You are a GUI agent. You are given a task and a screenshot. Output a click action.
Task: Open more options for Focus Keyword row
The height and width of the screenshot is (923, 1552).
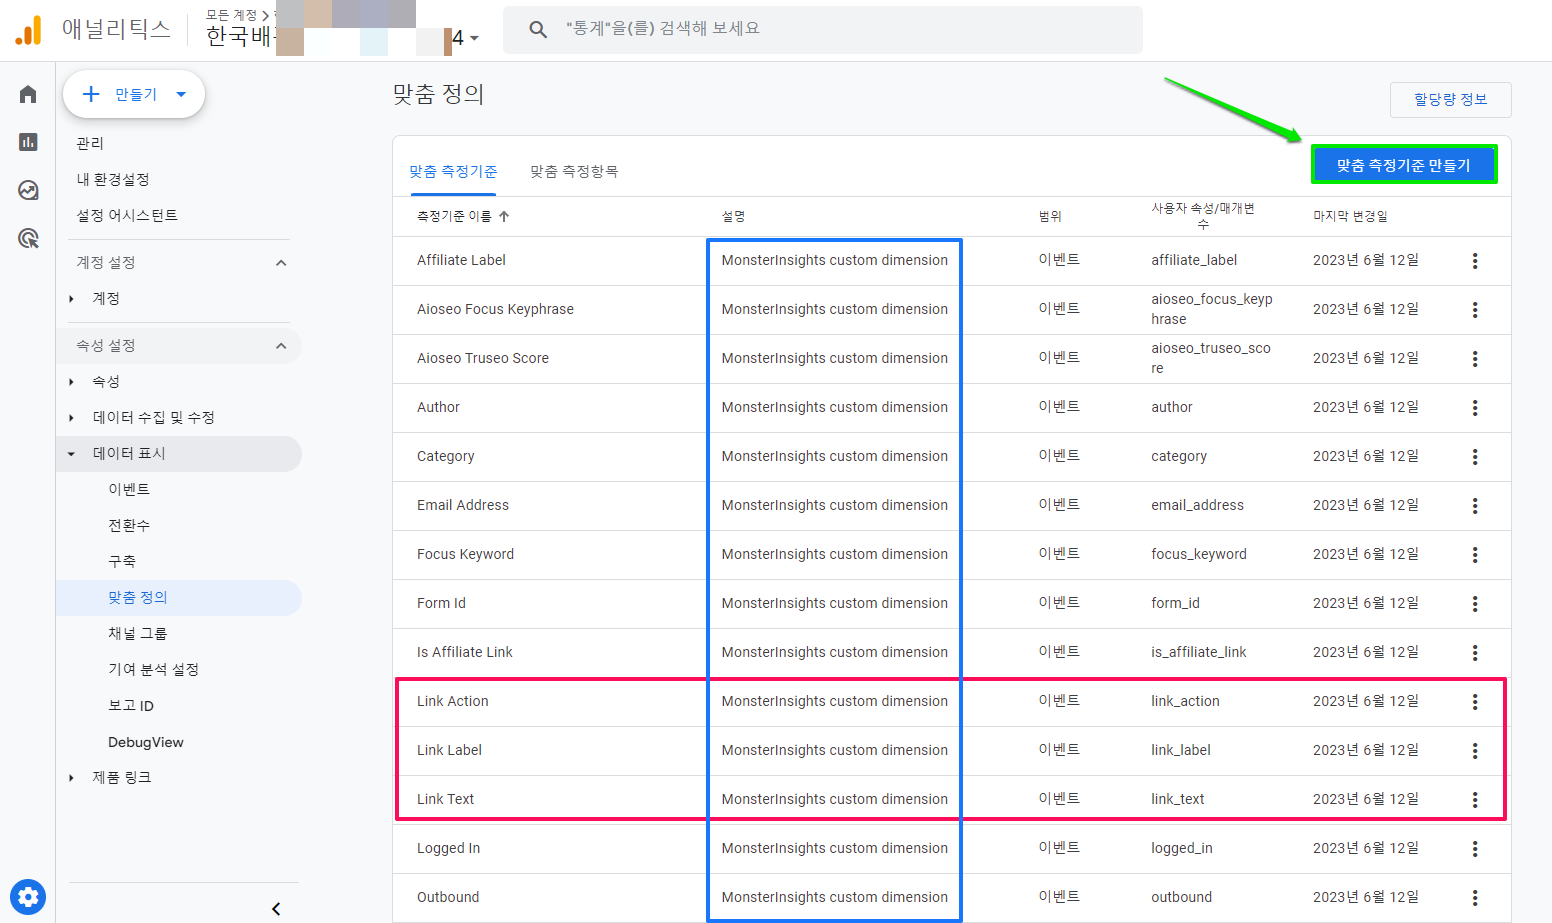pos(1475,555)
